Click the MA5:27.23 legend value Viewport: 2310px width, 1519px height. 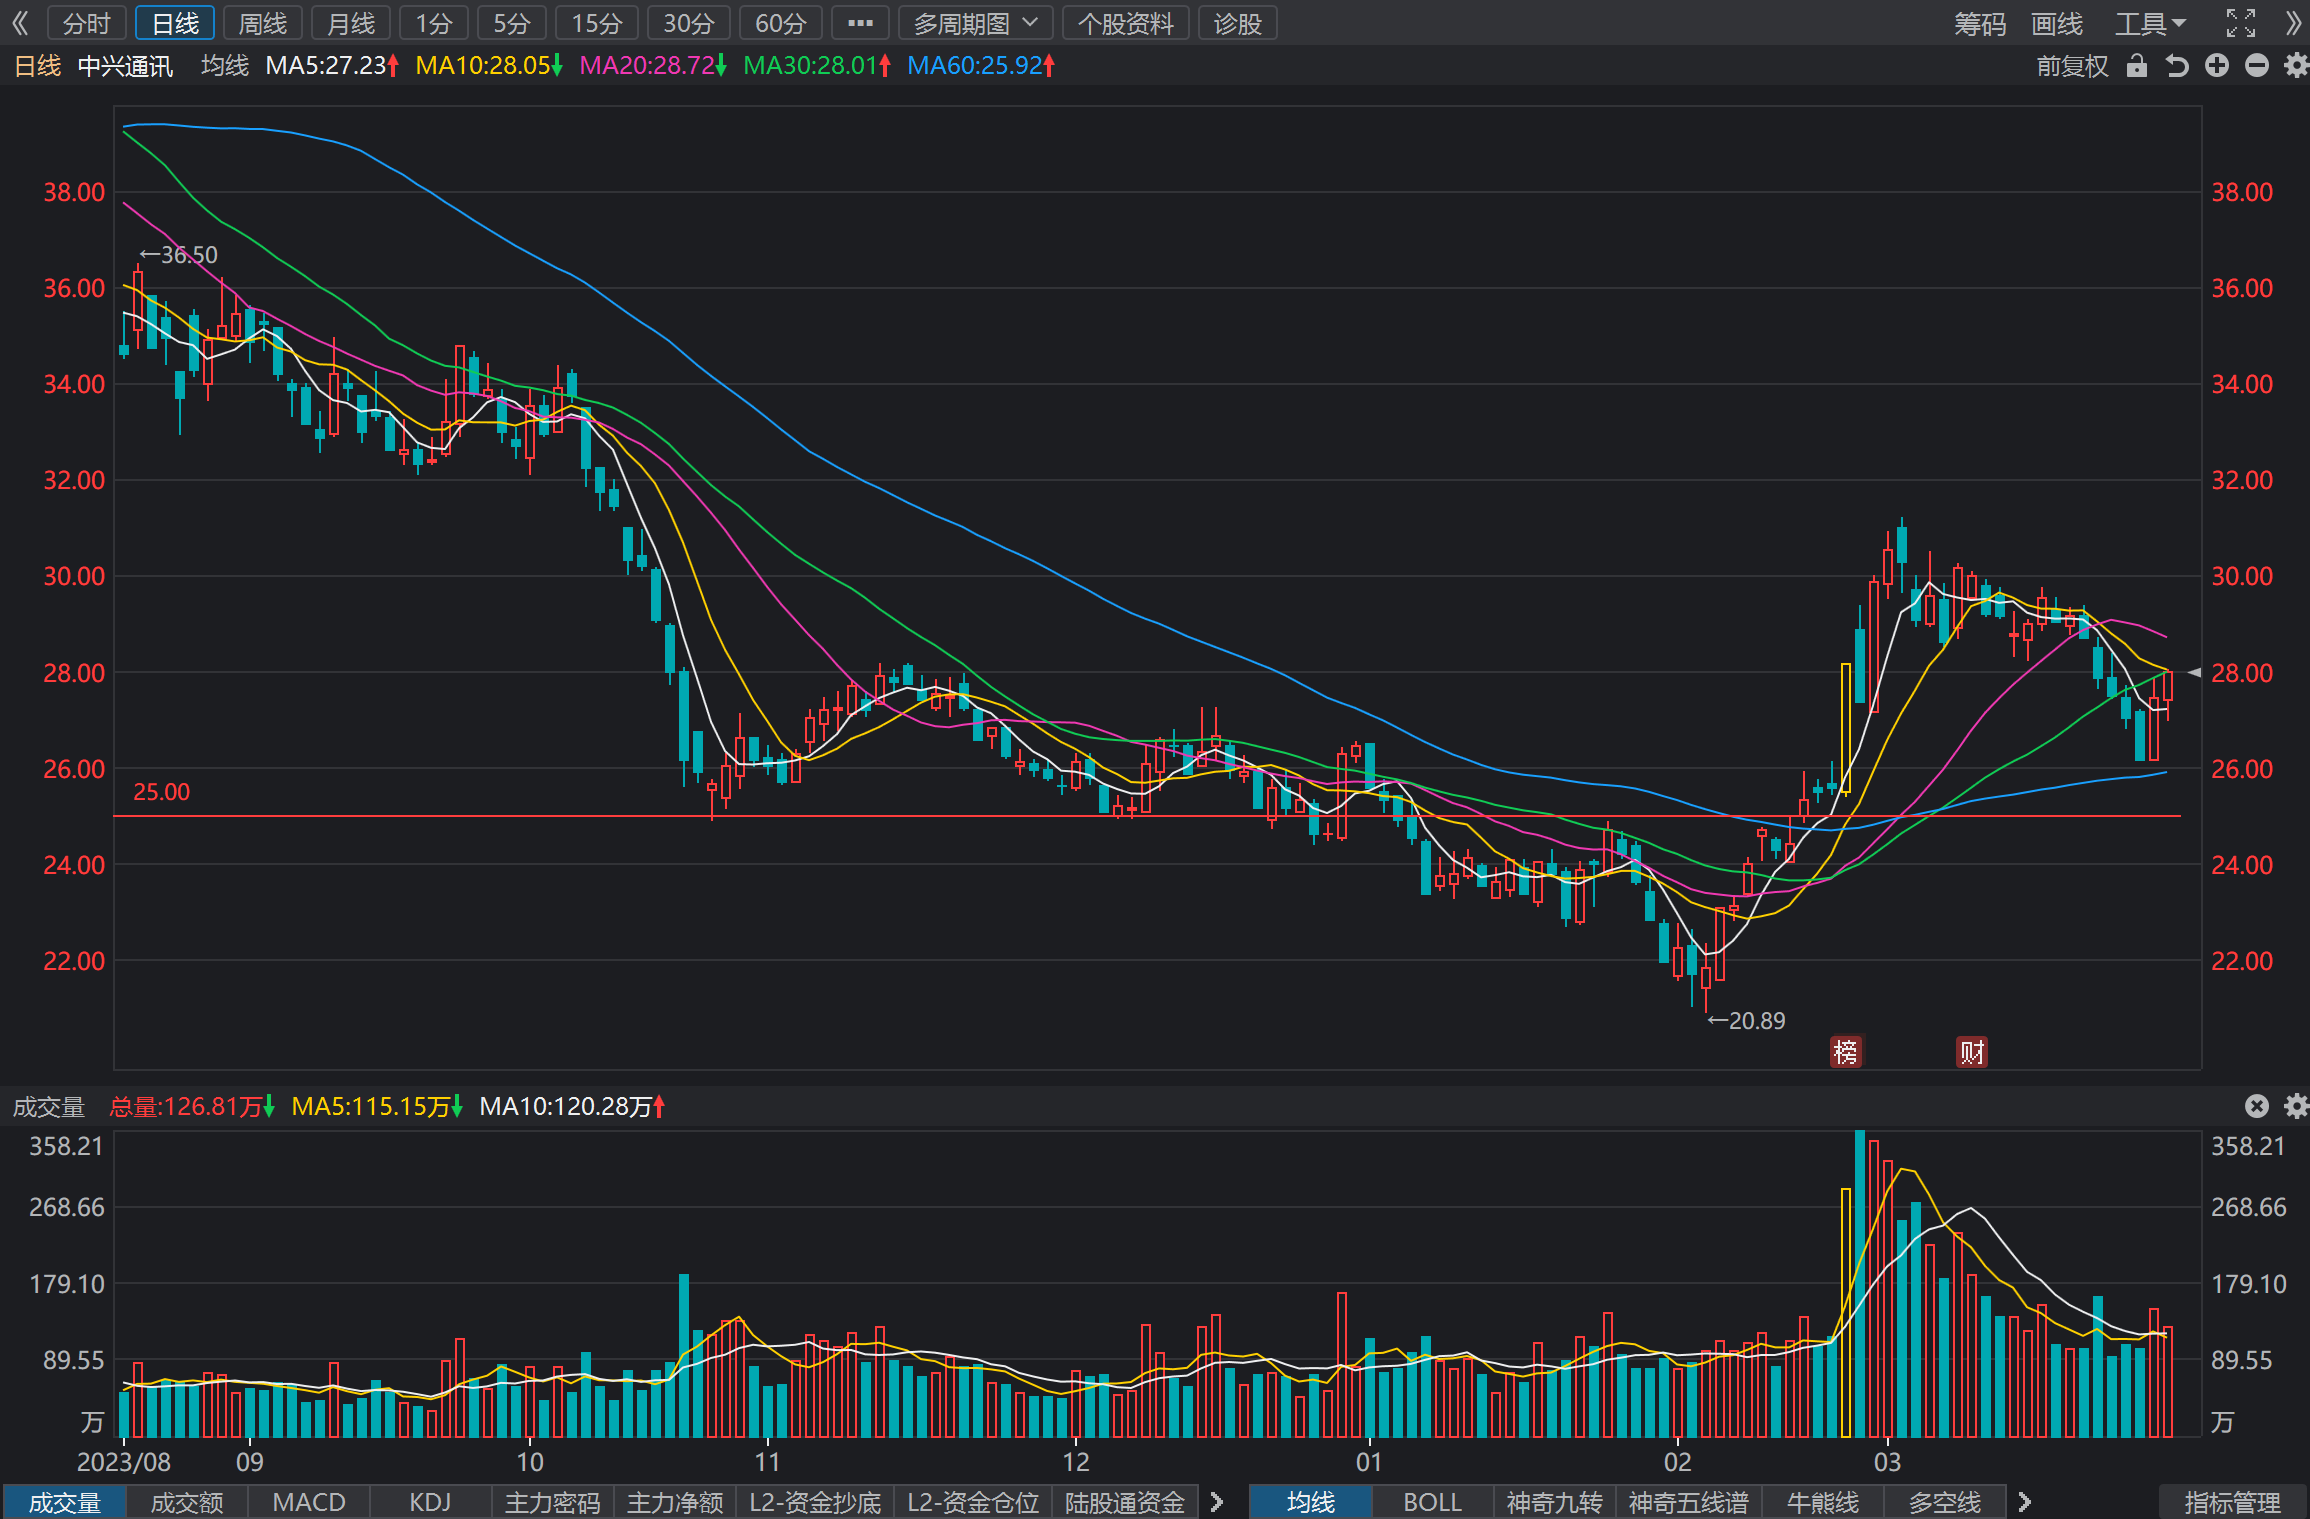coord(332,66)
